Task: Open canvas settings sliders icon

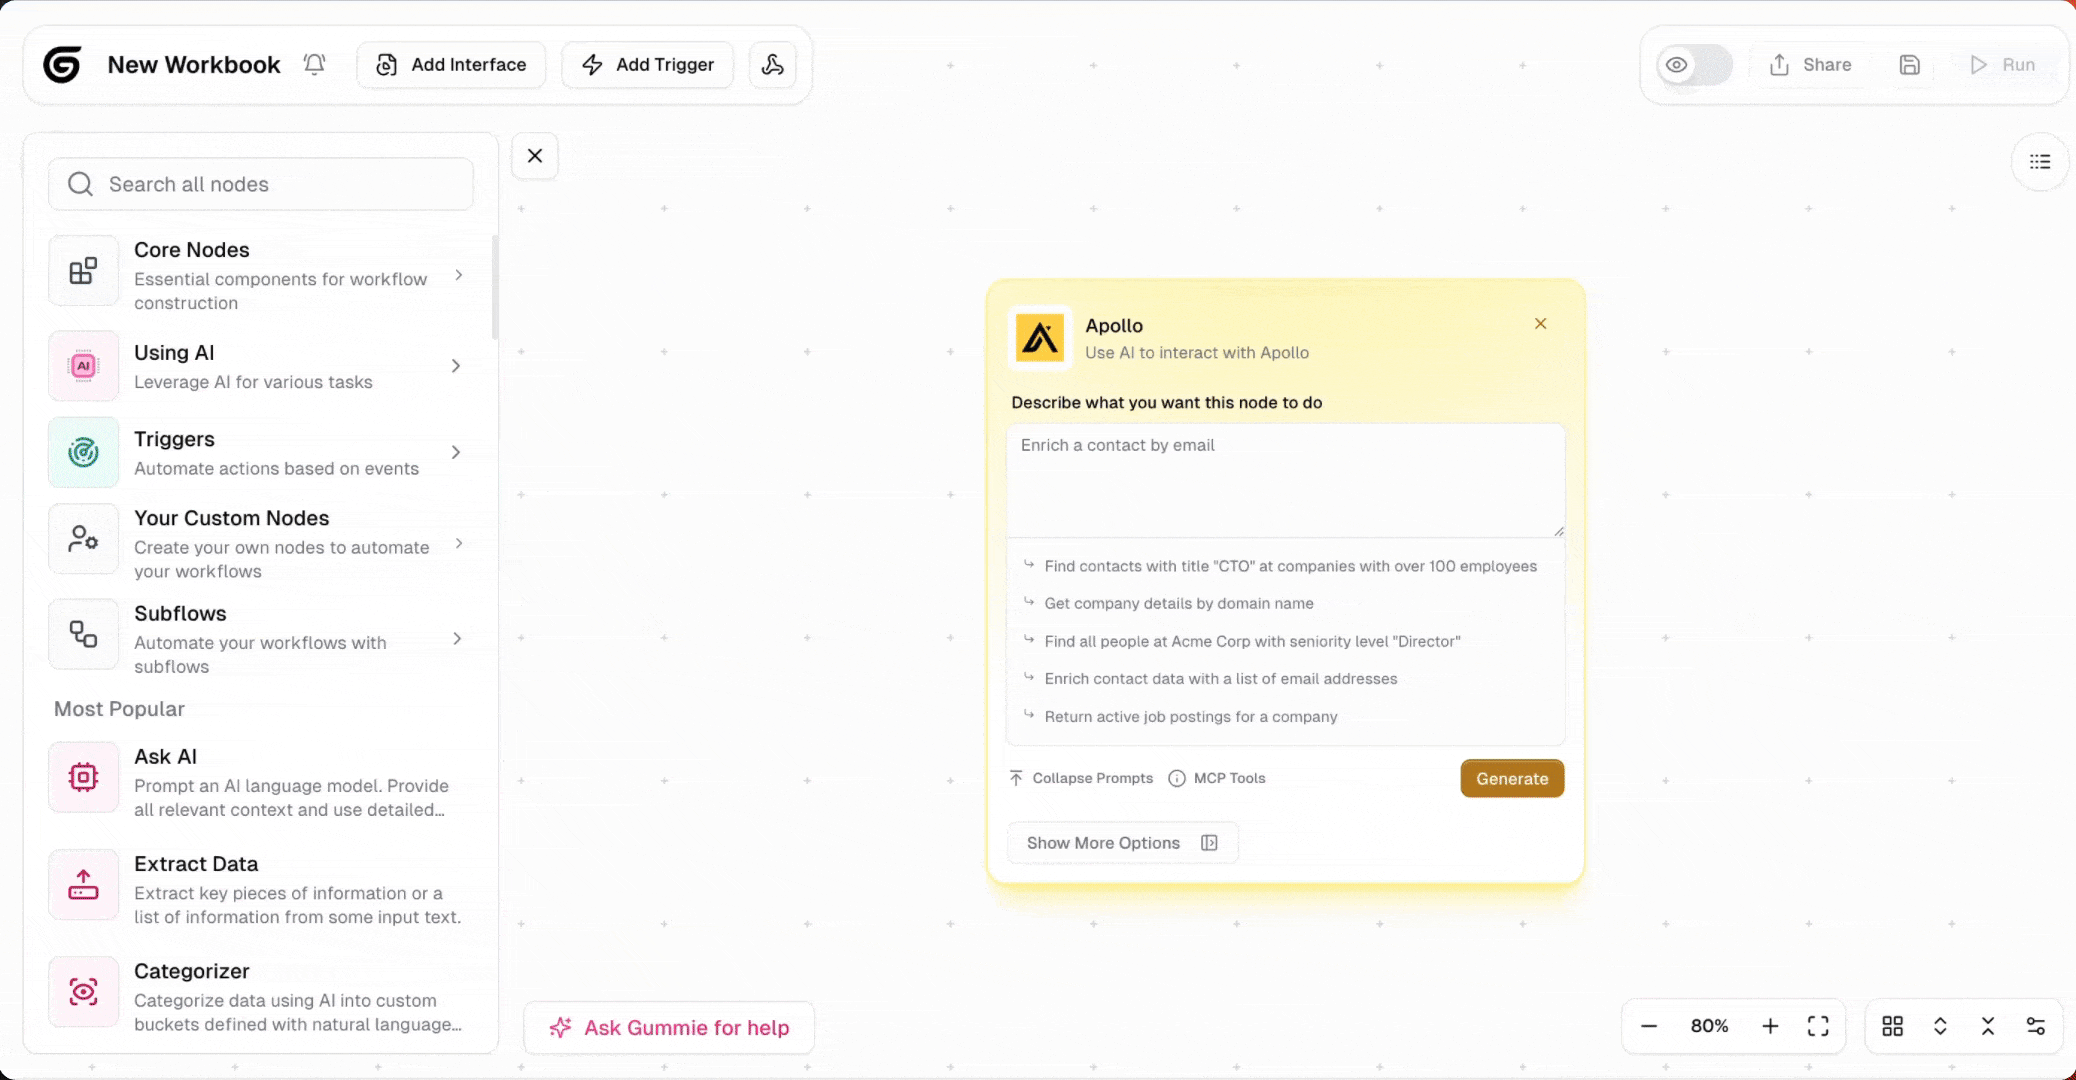Action: coord(2036,1026)
